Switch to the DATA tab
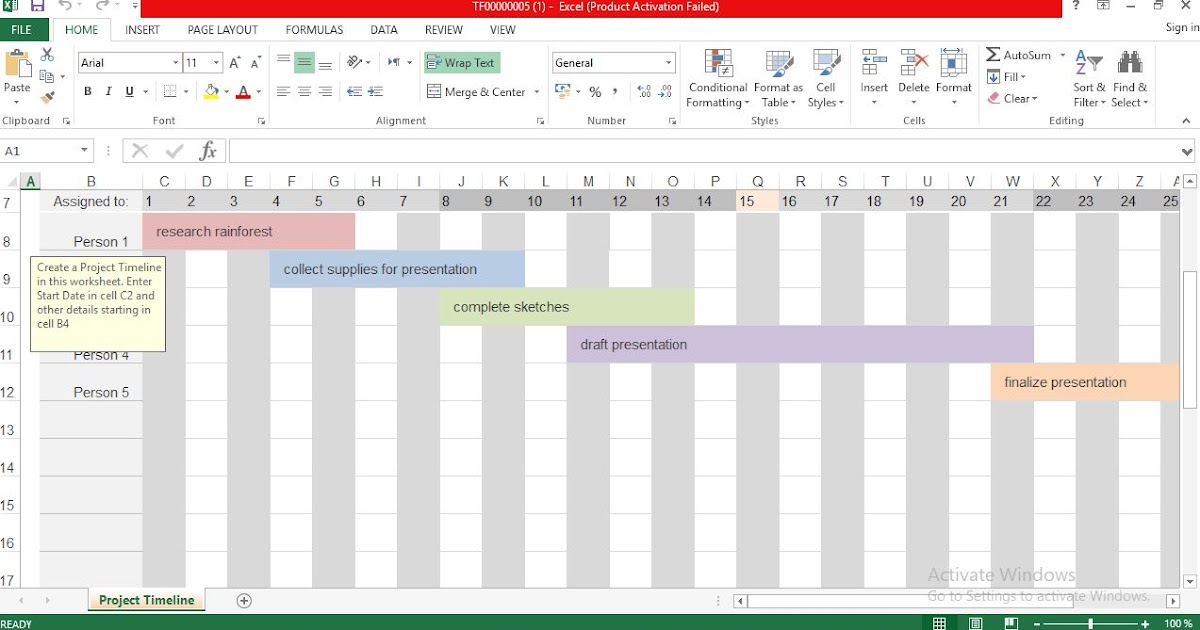The width and height of the screenshot is (1200, 630). tap(384, 30)
